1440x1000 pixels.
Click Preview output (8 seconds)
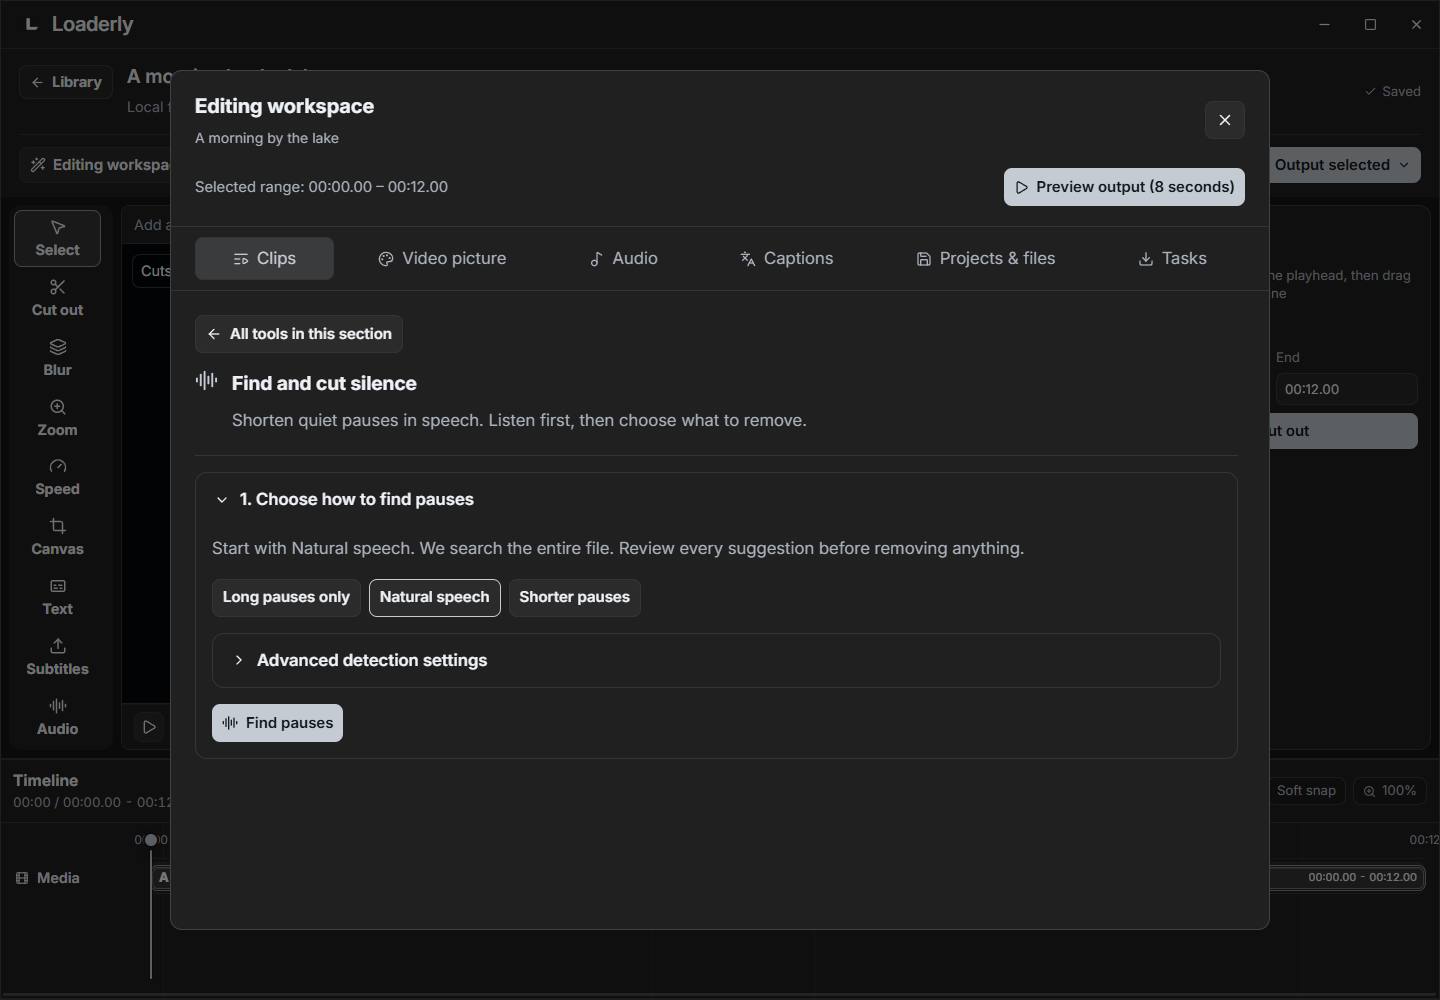click(x=1124, y=187)
